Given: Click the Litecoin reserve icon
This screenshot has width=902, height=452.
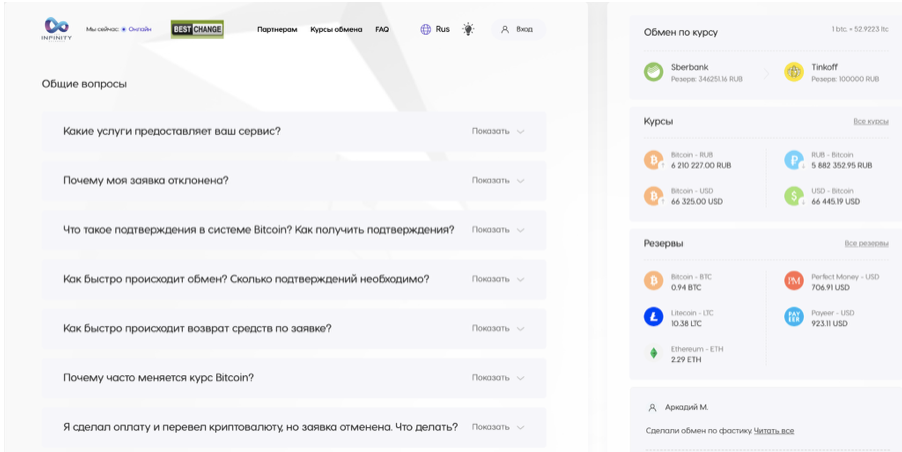Looking at the screenshot, I should click(654, 317).
